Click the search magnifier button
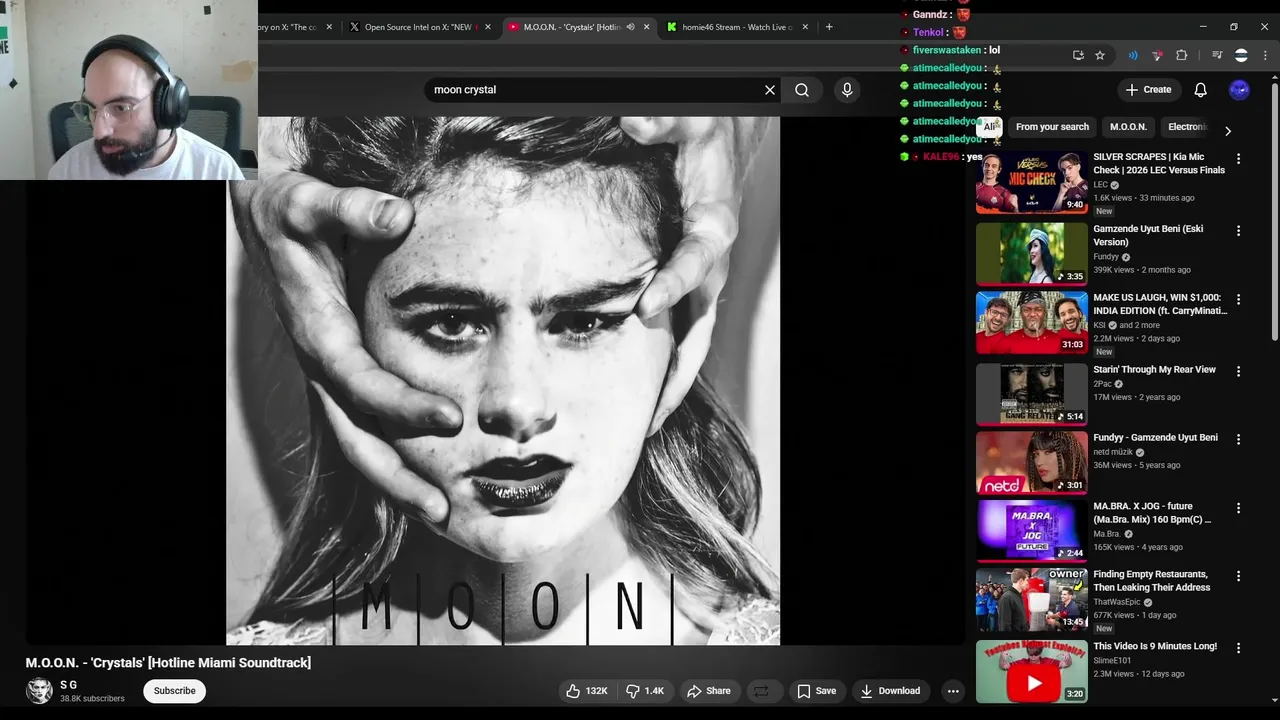Image resolution: width=1280 pixels, height=720 pixels. pyautogui.click(x=802, y=90)
